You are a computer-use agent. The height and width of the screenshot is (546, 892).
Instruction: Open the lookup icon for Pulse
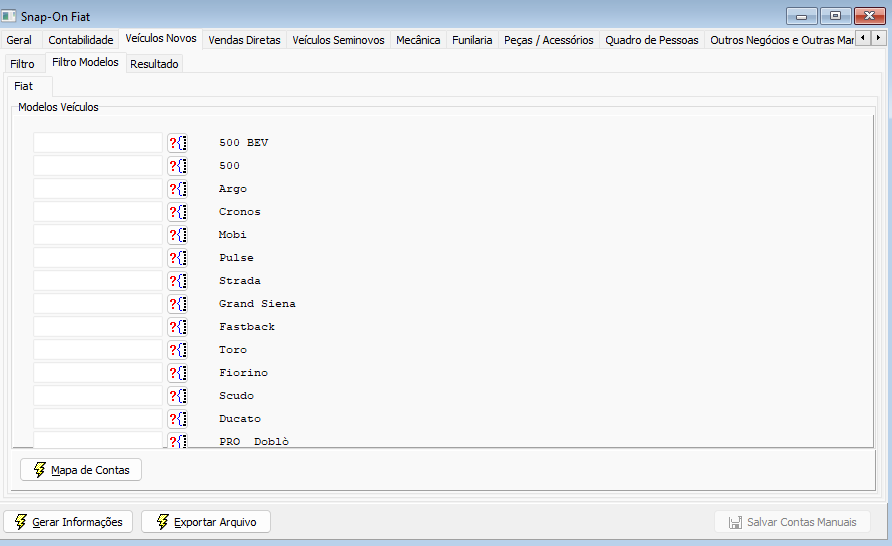(x=177, y=258)
